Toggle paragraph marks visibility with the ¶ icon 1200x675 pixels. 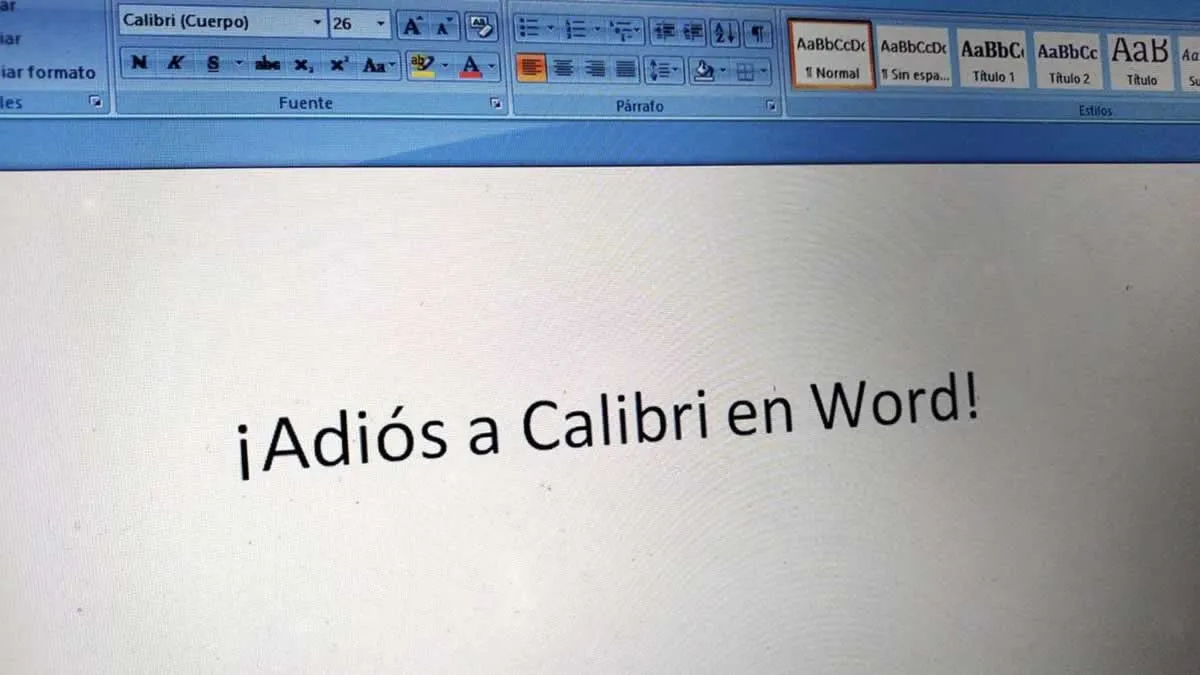coord(757,32)
